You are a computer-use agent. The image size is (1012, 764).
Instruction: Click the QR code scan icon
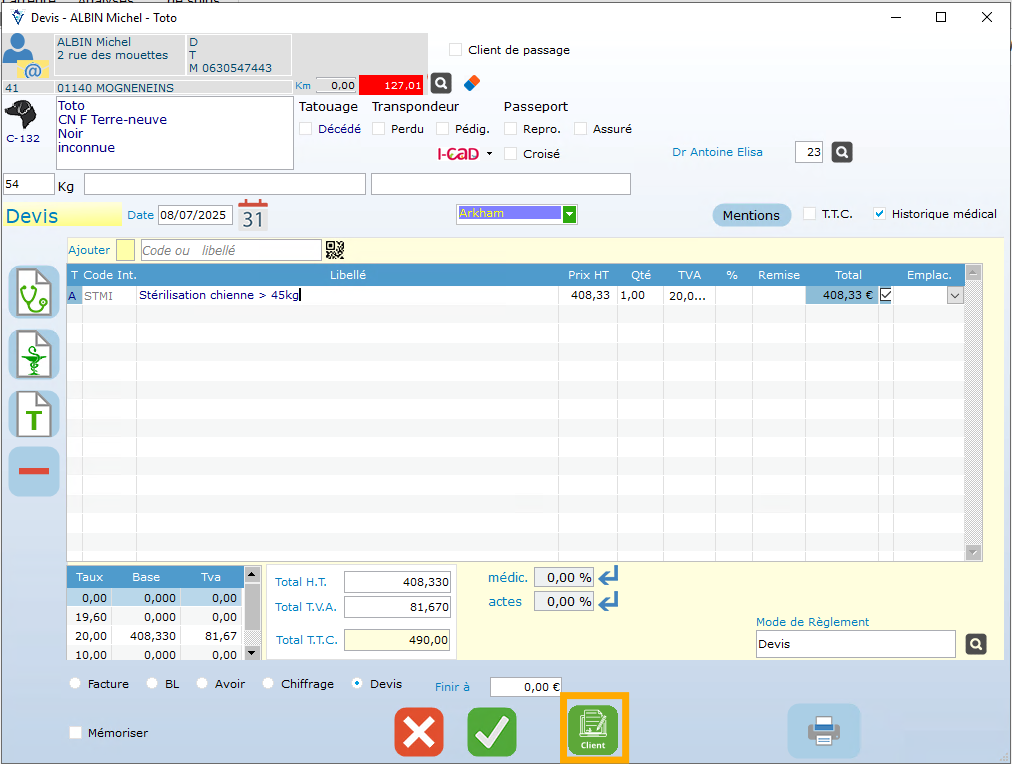(x=334, y=250)
